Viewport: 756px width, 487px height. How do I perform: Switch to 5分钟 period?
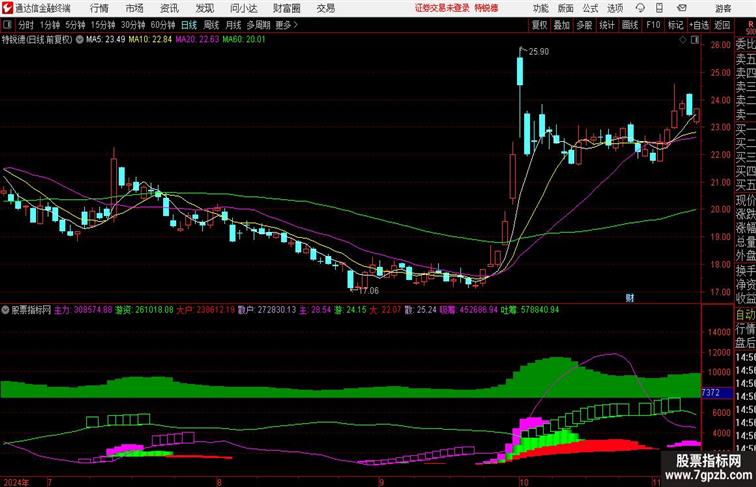click(x=75, y=25)
